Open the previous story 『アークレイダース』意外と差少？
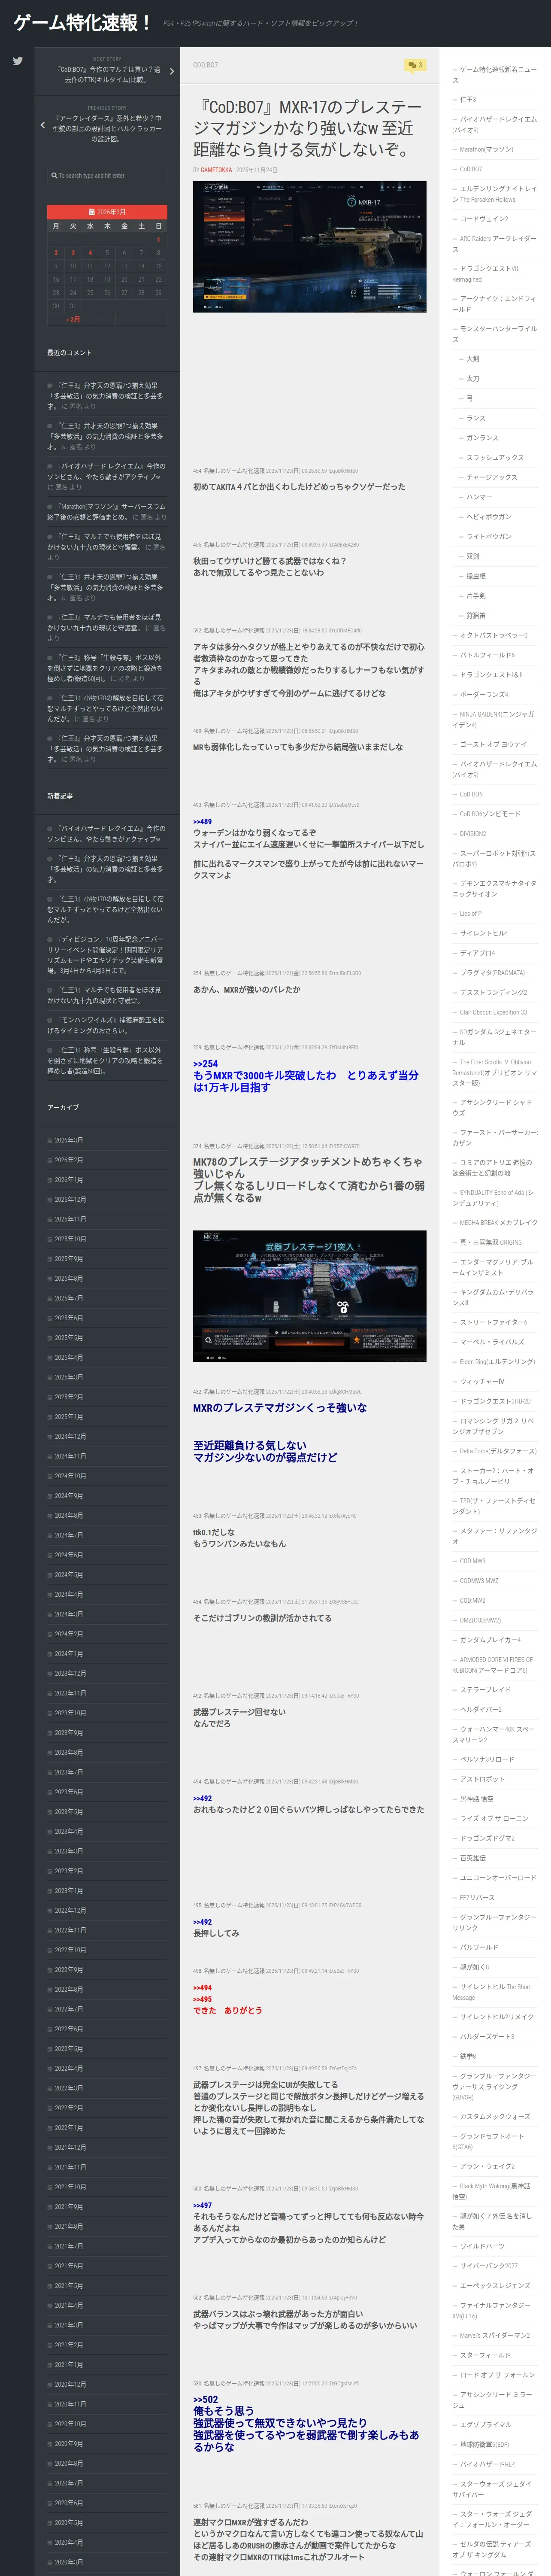Viewport: 551px width, 2576px height. [x=107, y=129]
